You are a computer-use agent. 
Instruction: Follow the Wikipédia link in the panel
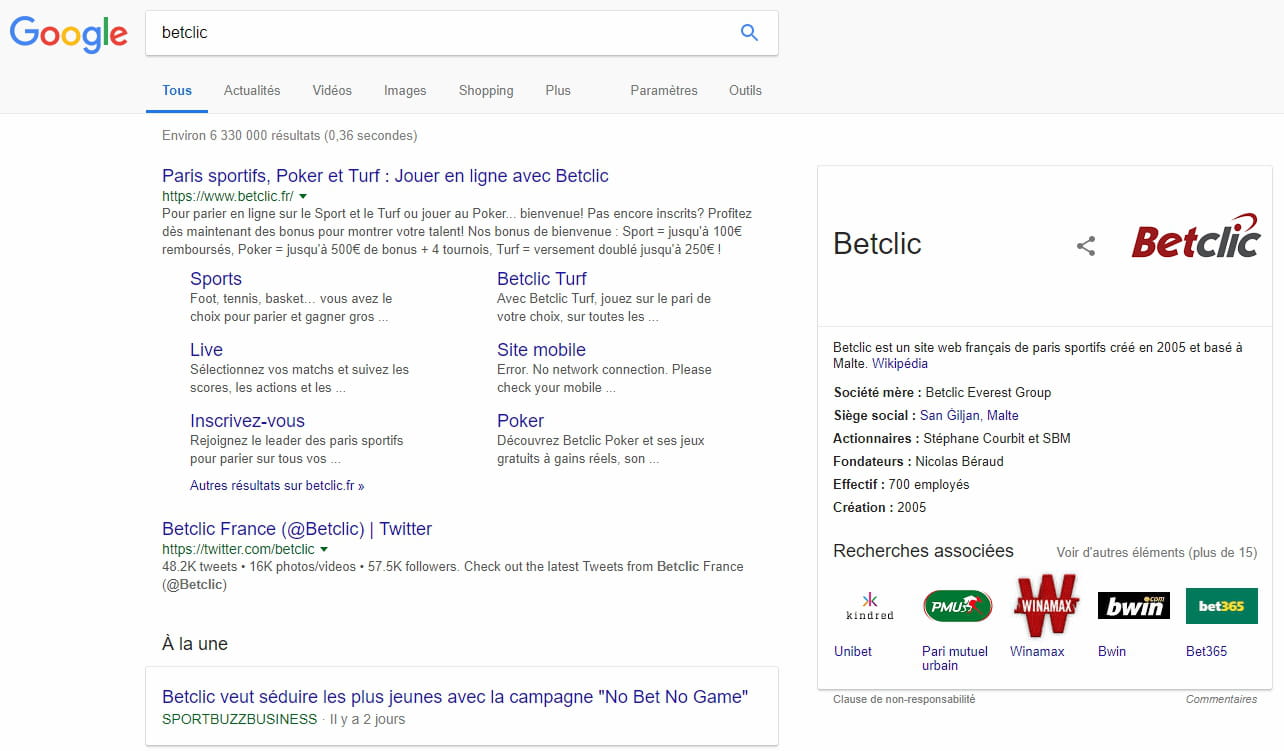[900, 364]
